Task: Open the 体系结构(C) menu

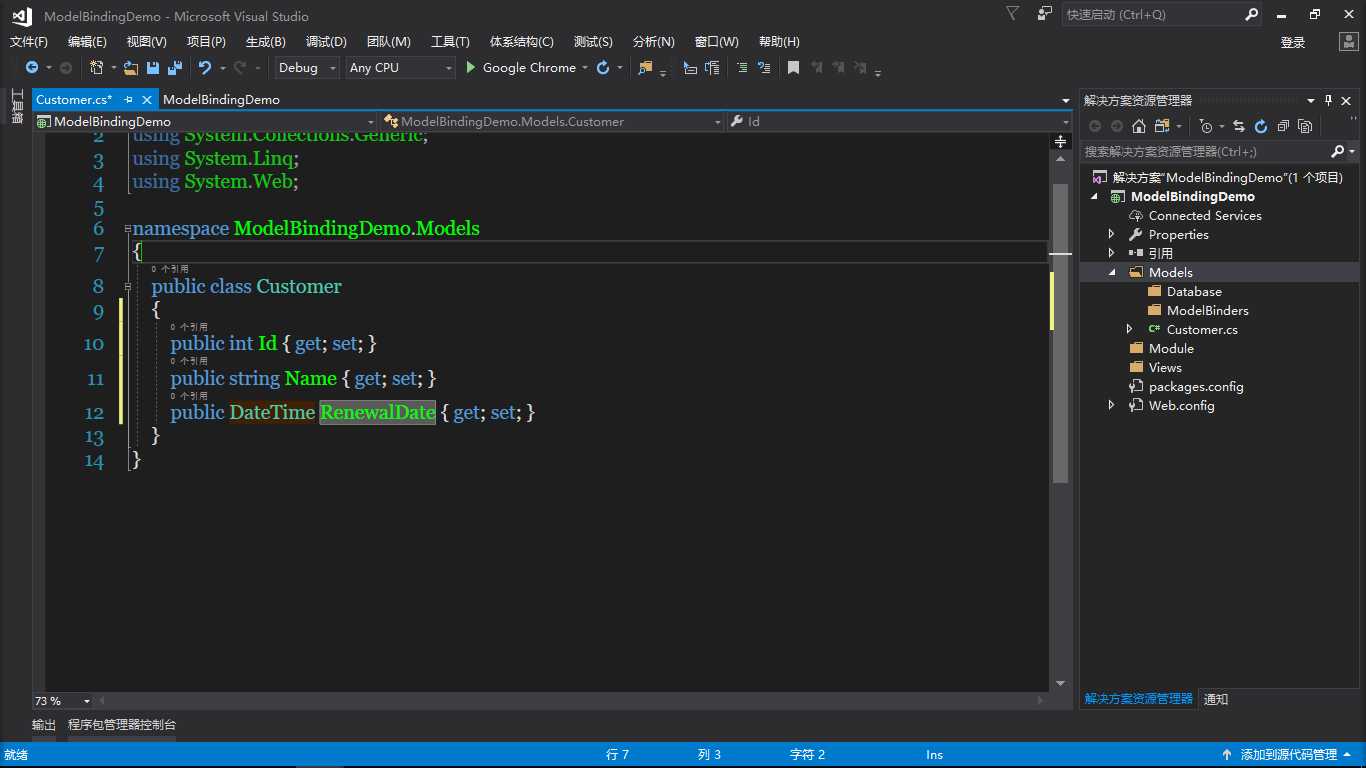Action: 521,42
